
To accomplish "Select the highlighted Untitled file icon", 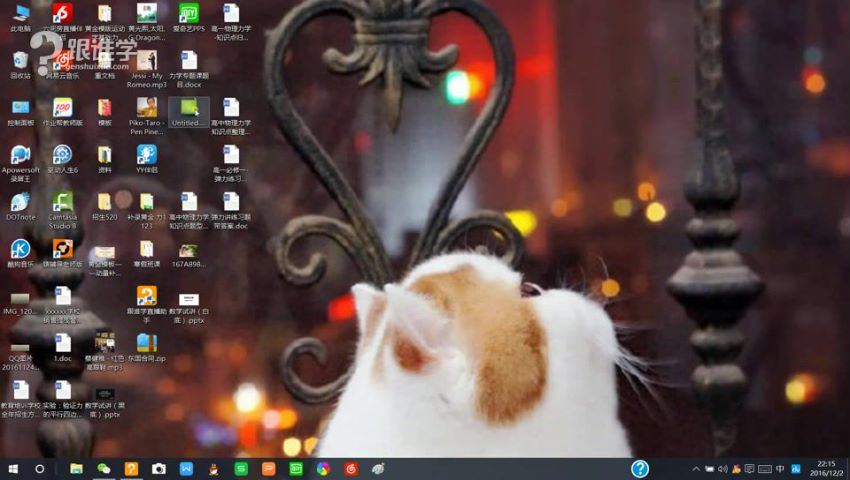I will tap(189, 112).
